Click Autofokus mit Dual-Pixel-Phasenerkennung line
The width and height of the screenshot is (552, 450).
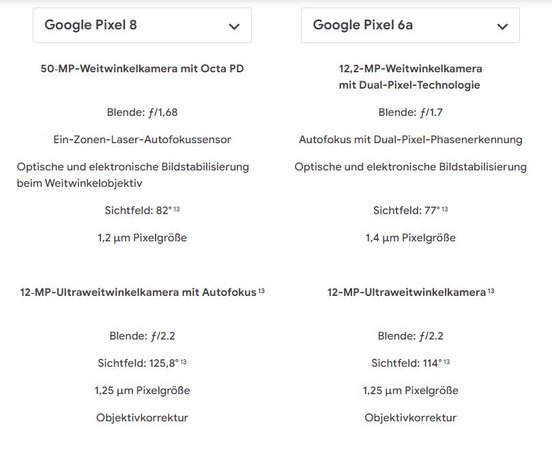tap(410, 139)
